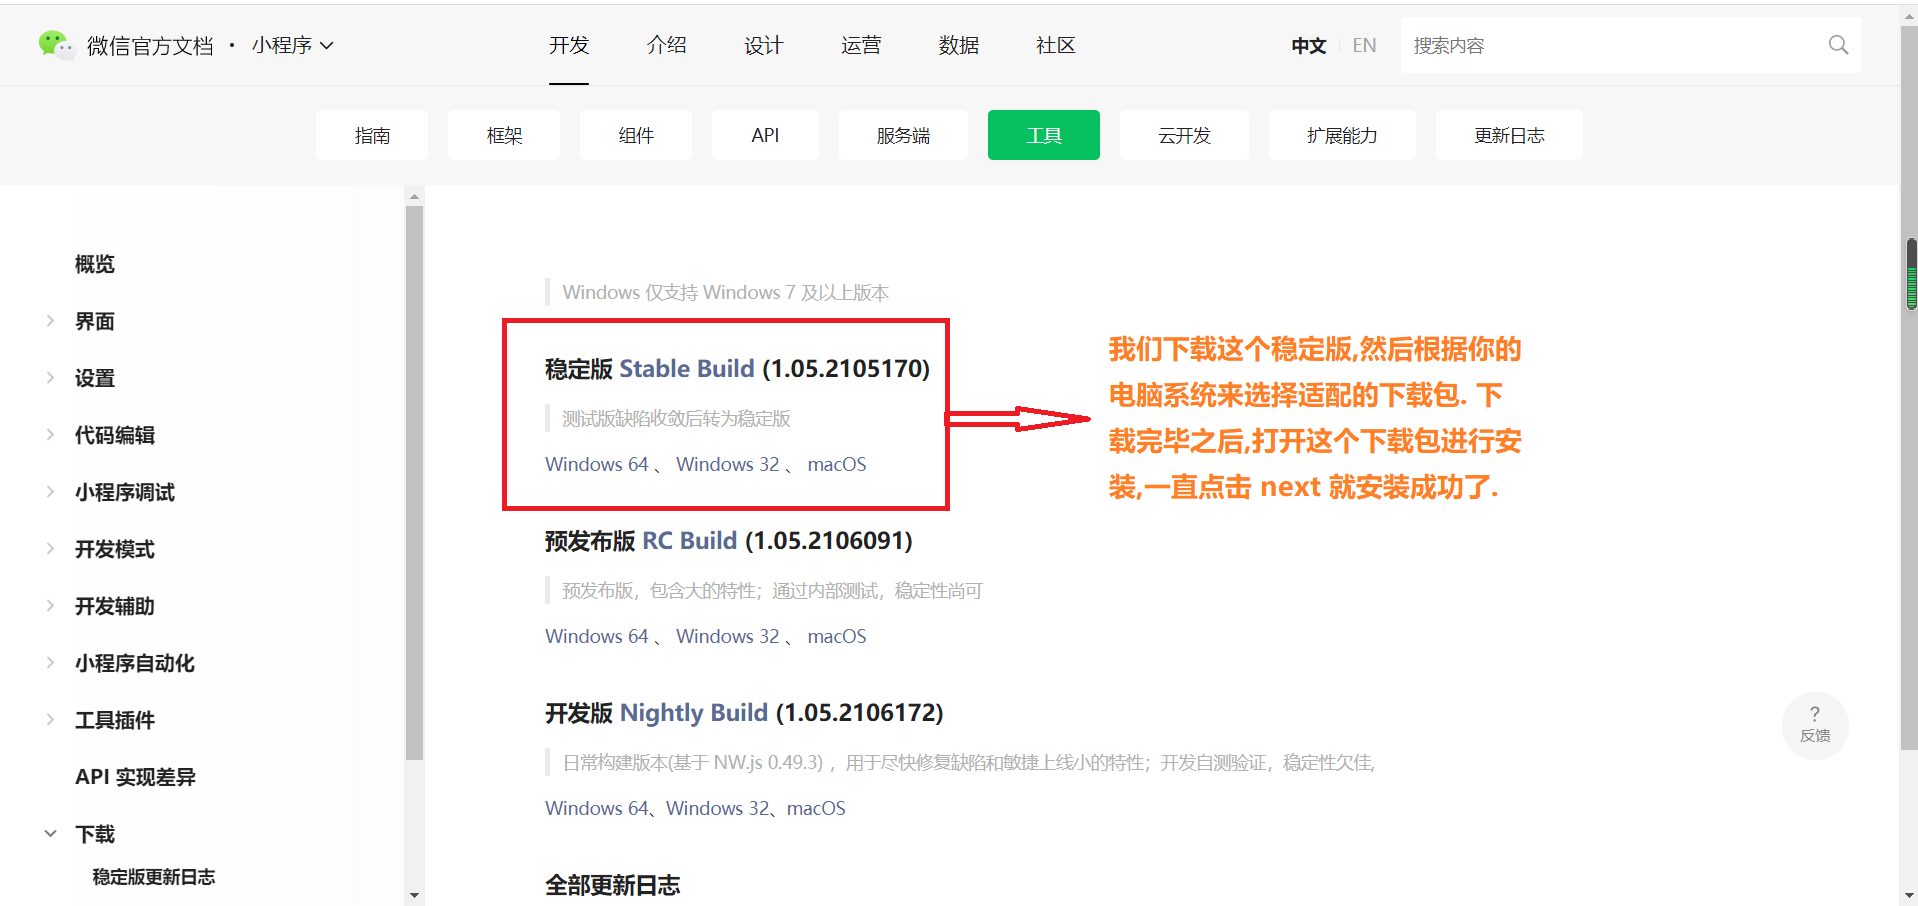Image resolution: width=1918 pixels, height=906 pixels.
Task: Click the sidebar scroll-up arrow
Action: pos(414,196)
